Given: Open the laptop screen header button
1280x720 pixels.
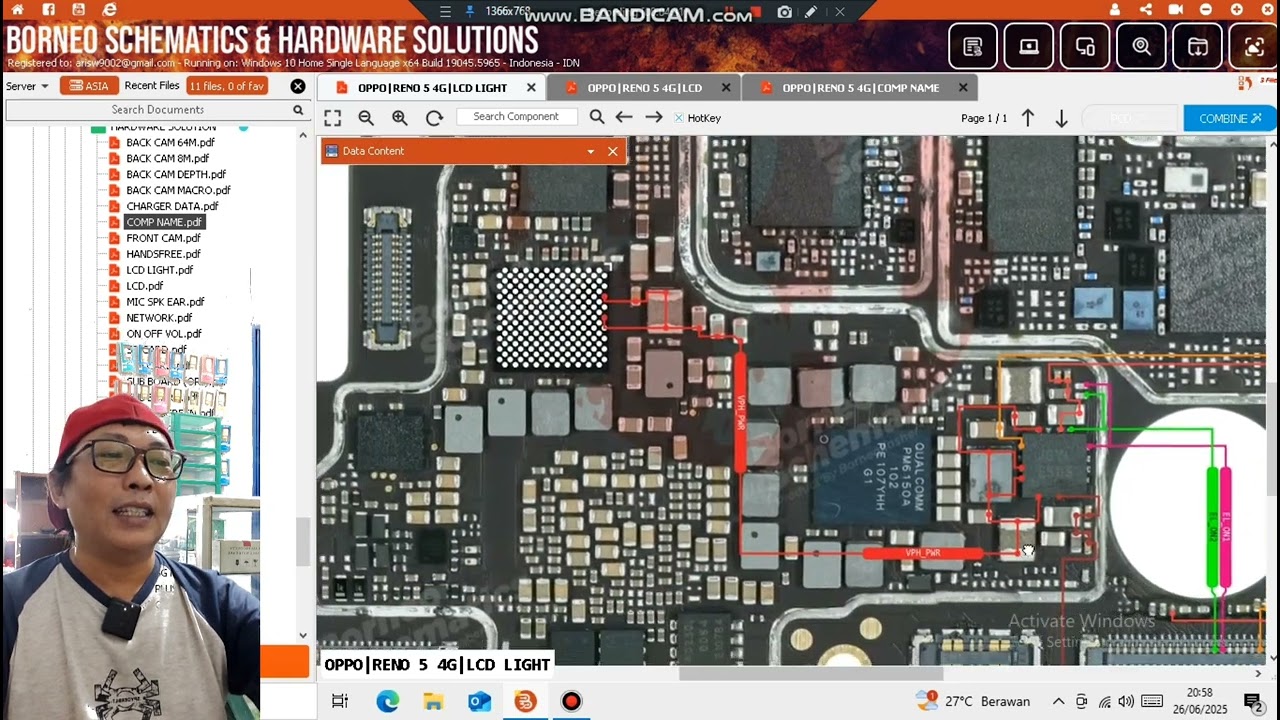Looking at the screenshot, I should pyautogui.click(x=1029, y=46).
